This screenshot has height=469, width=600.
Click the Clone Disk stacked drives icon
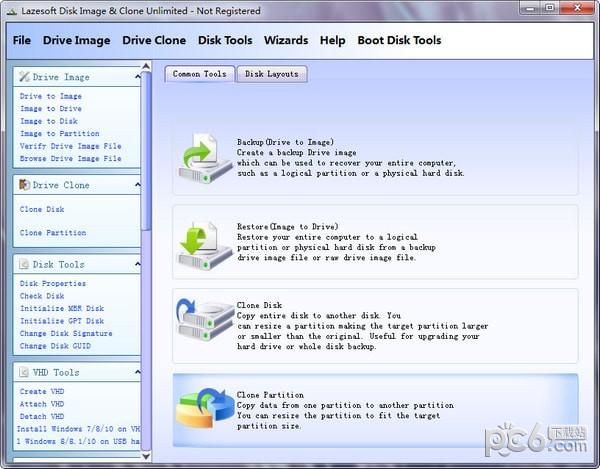click(205, 319)
